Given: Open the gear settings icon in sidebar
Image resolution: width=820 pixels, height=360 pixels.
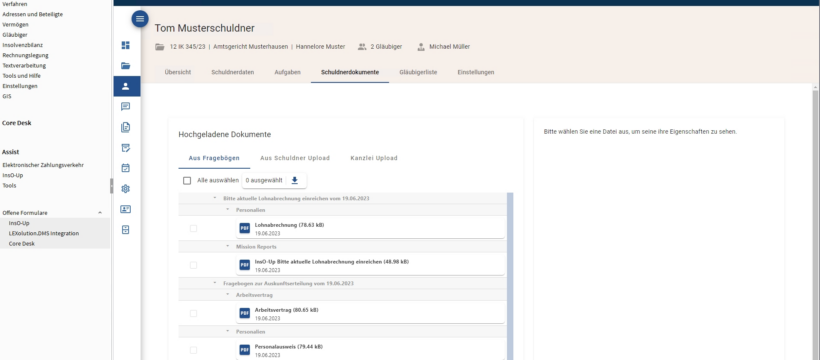Looking at the screenshot, I should pos(126,189).
